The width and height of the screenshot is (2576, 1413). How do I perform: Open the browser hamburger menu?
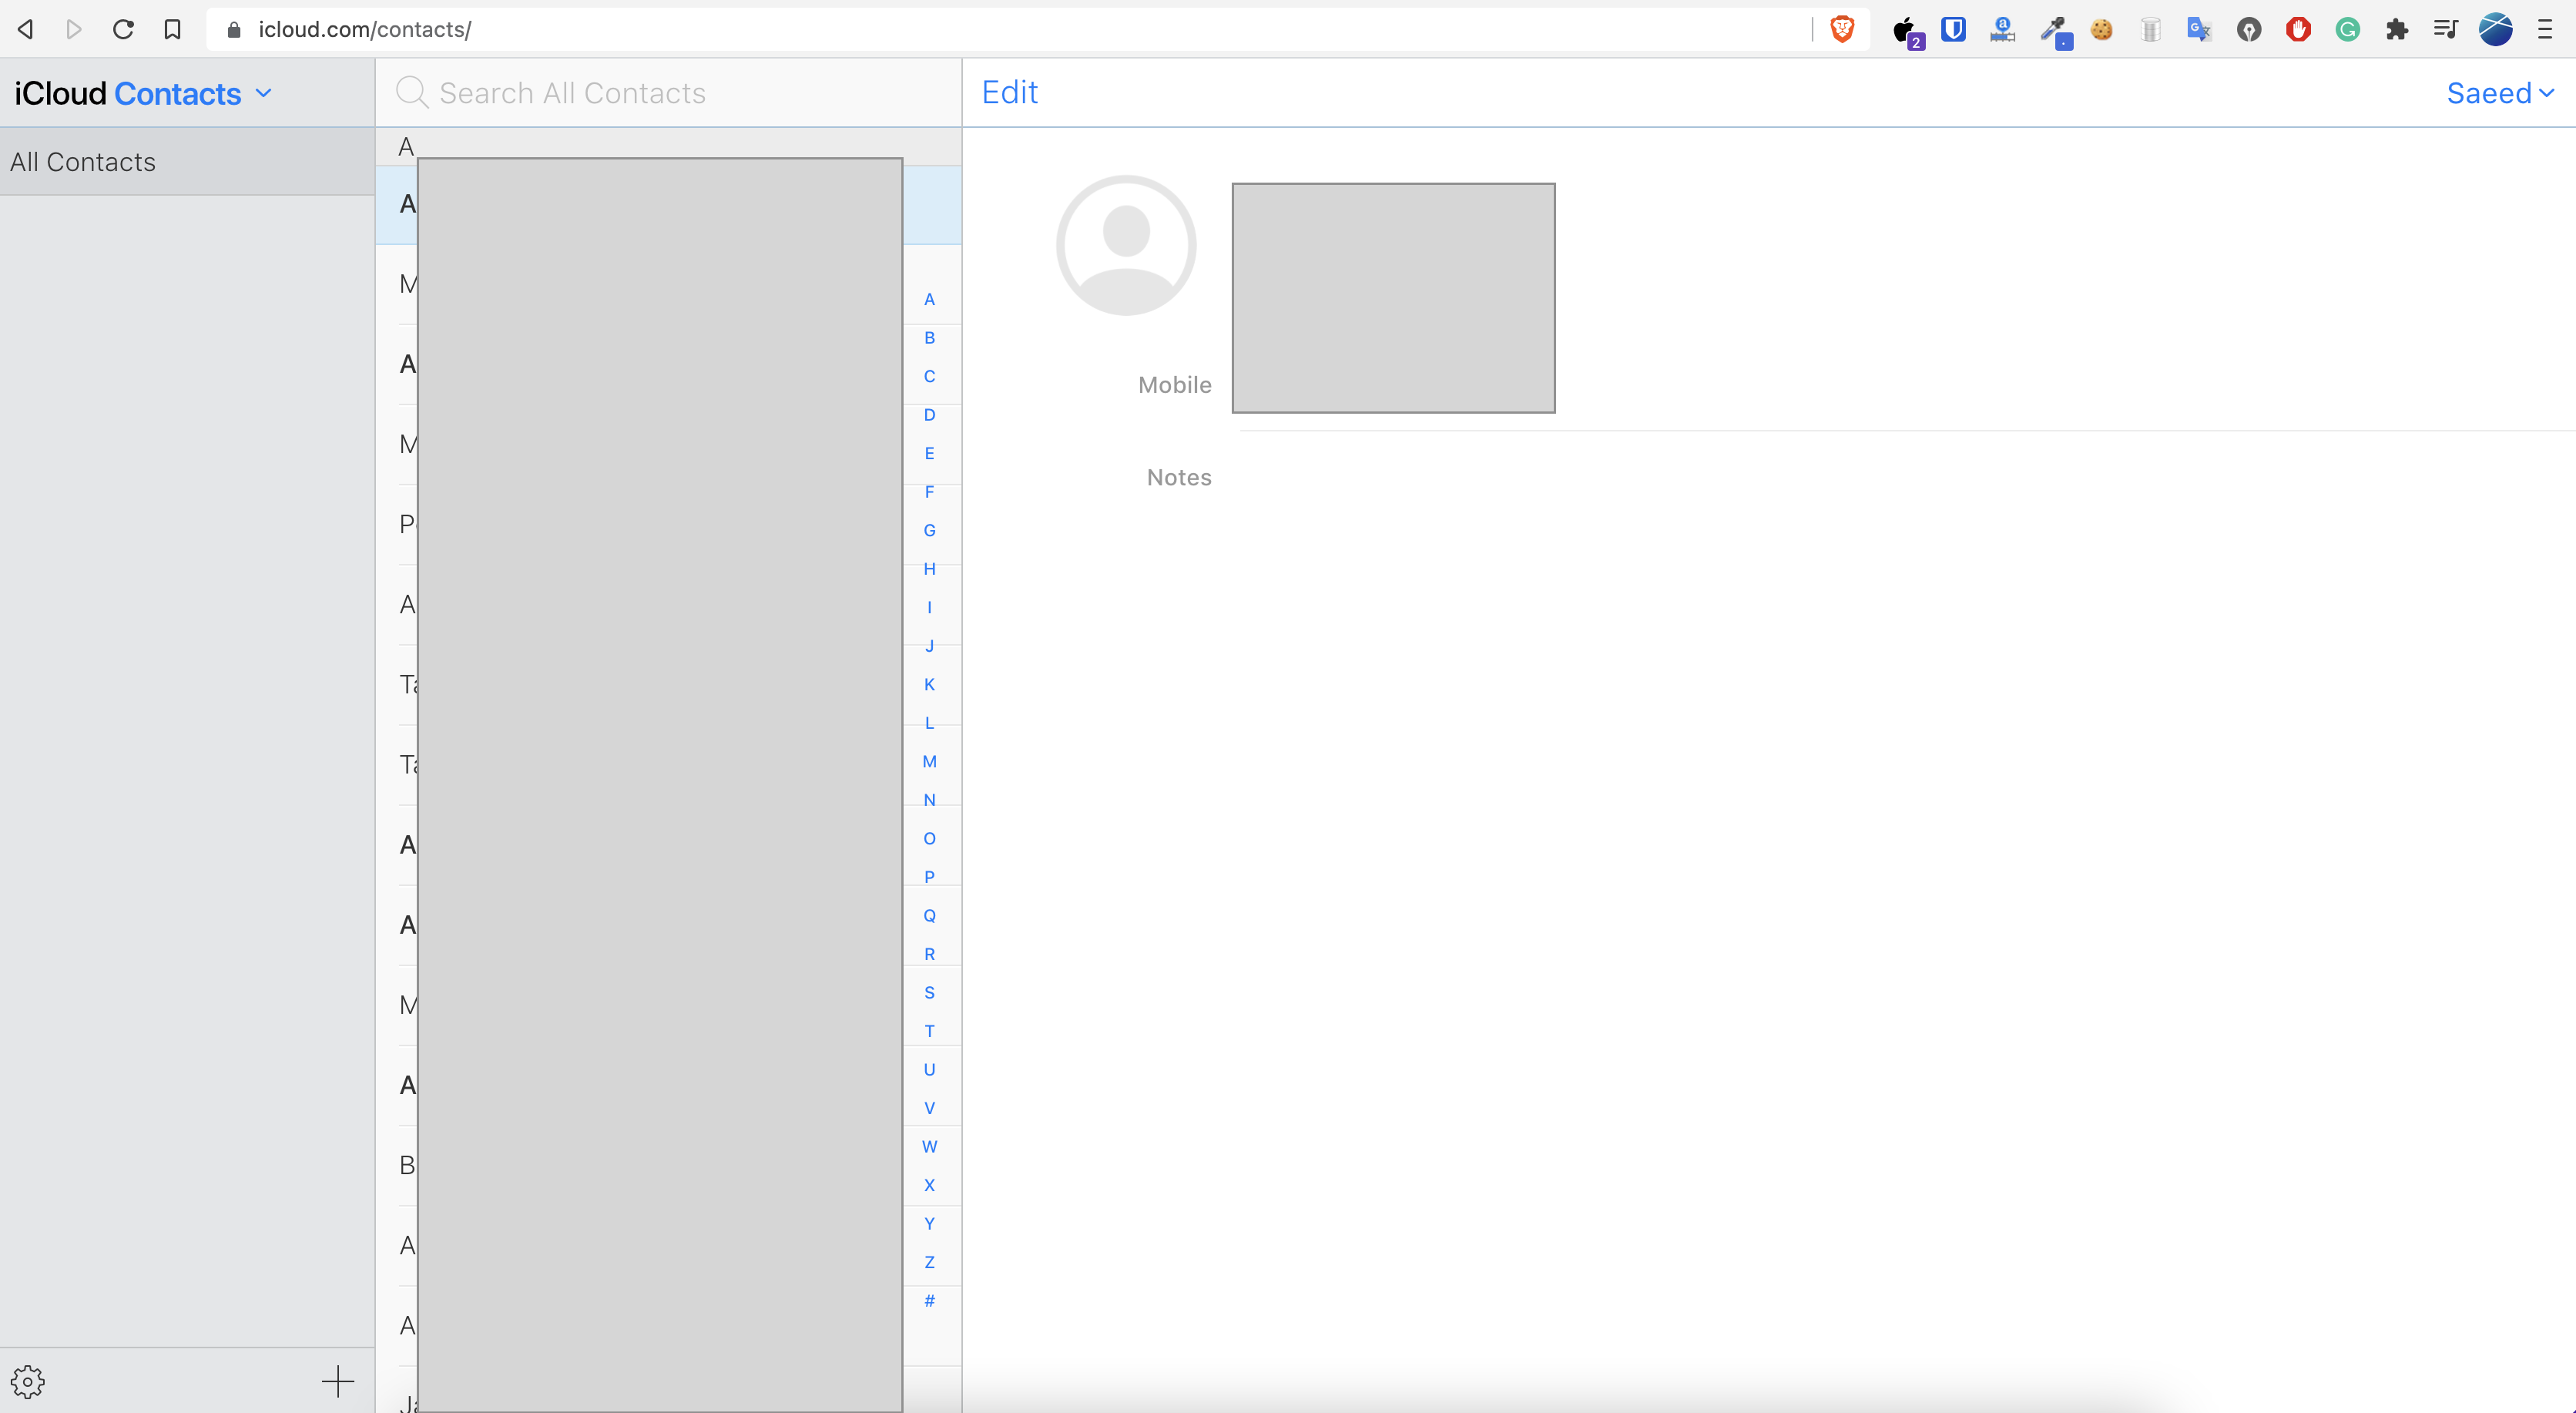[2544, 29]
